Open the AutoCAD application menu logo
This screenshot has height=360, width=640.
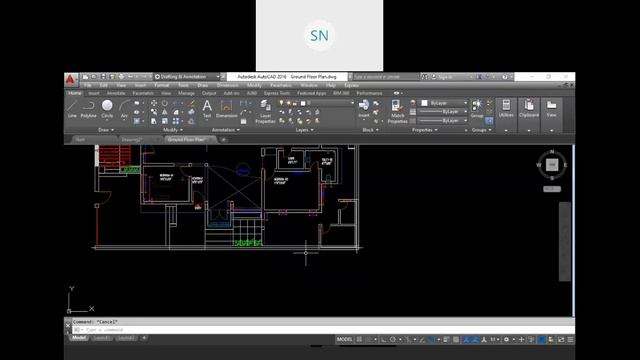click(x=70, y=79)
